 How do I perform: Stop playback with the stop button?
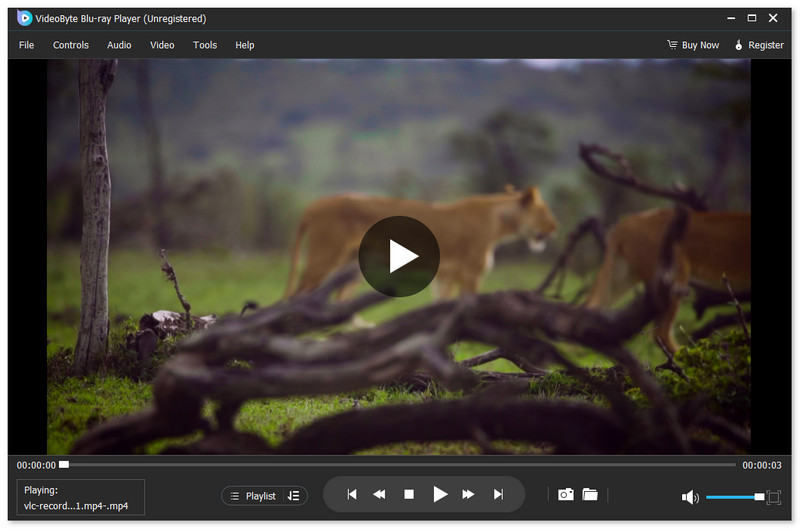pyautogui.click(x=409, y=494)
